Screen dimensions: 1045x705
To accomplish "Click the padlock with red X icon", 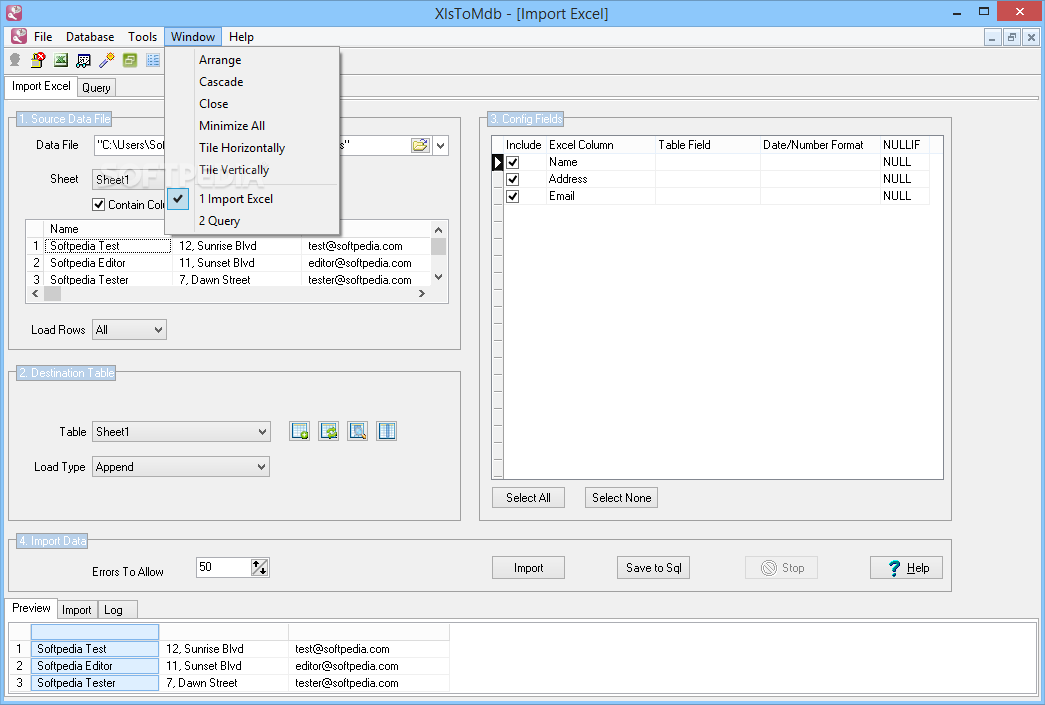I will point(38,61).
